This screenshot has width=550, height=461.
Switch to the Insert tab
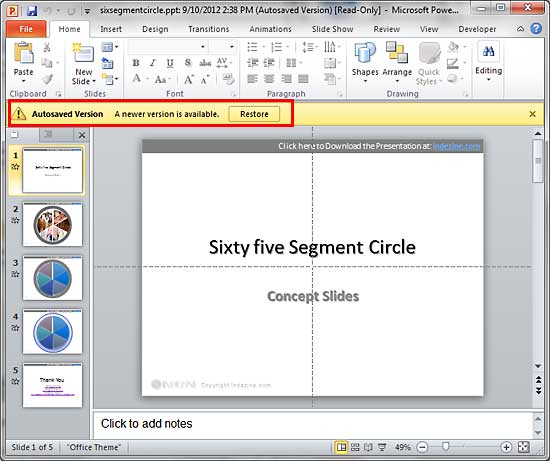[111, 29]
